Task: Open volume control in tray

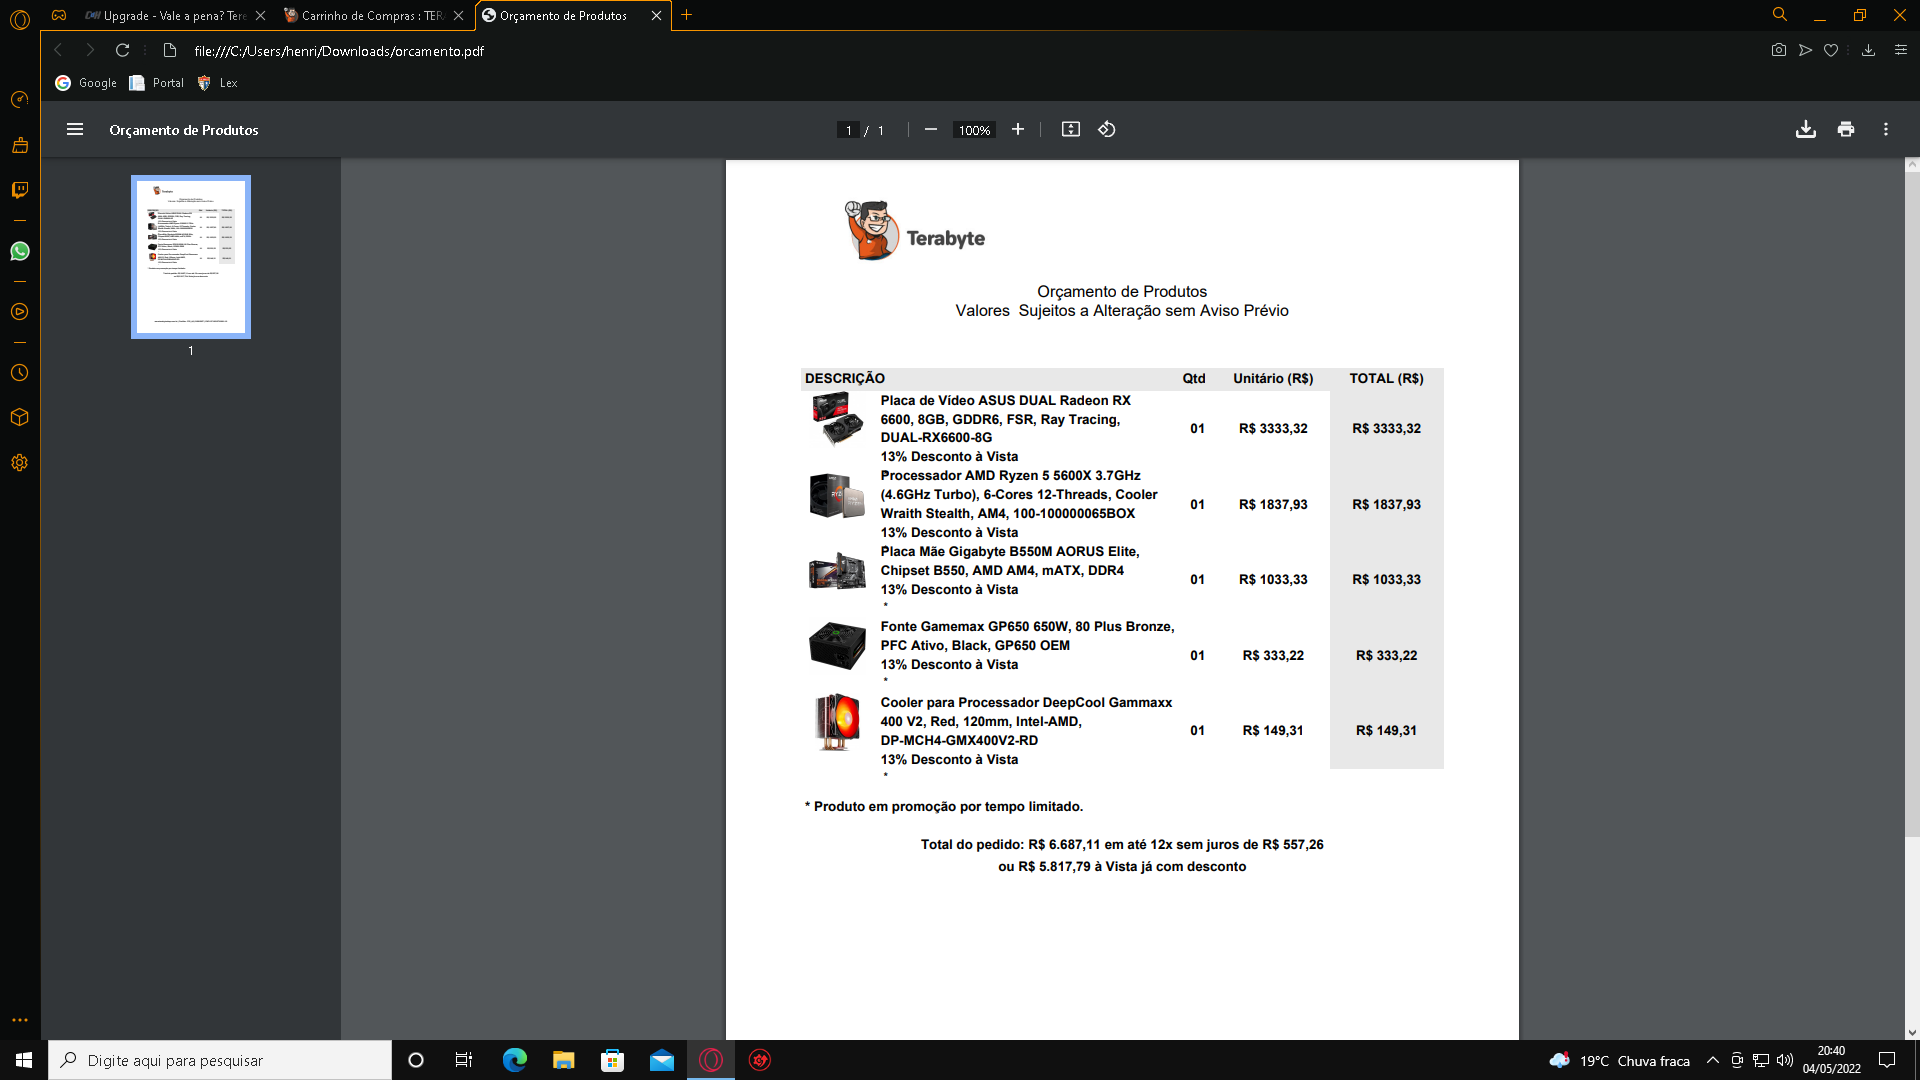Action: point(1785,1060)
